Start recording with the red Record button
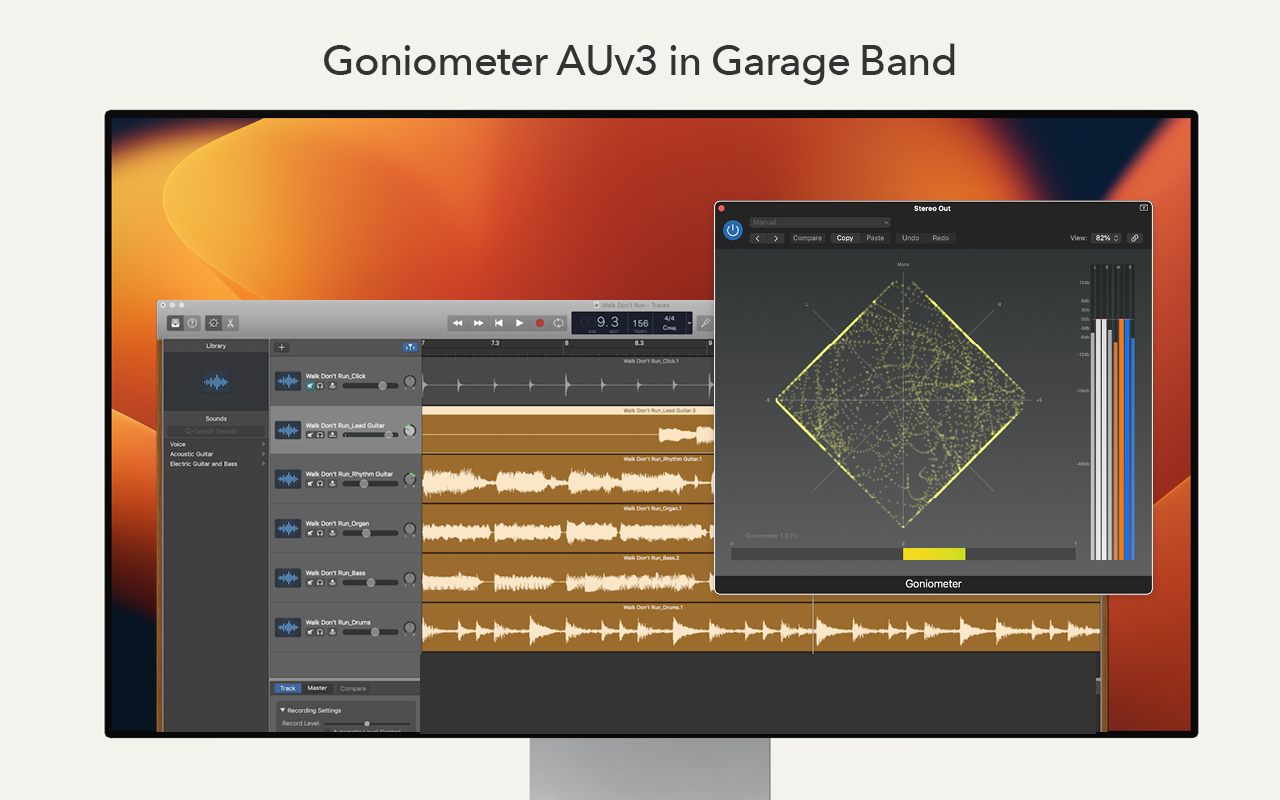1280x800 pixels. tap(540, 323)
